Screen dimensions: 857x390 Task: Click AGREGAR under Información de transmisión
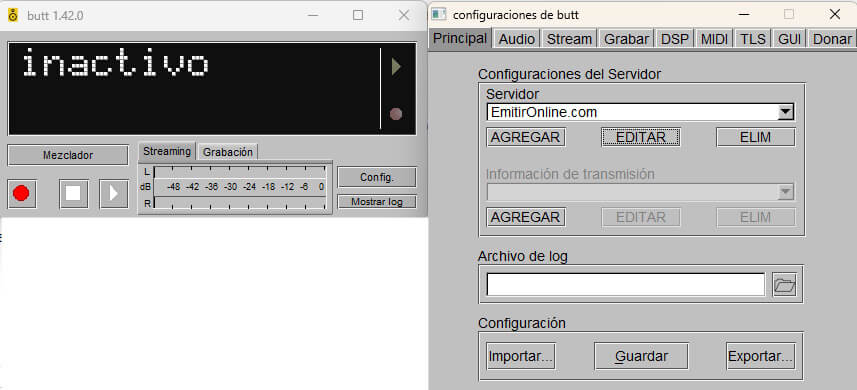(526, 217)
